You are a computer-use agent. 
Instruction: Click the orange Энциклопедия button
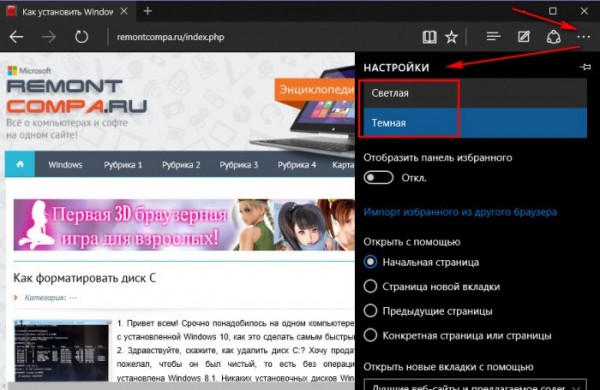pyautogui.click(x=315, y=91)
